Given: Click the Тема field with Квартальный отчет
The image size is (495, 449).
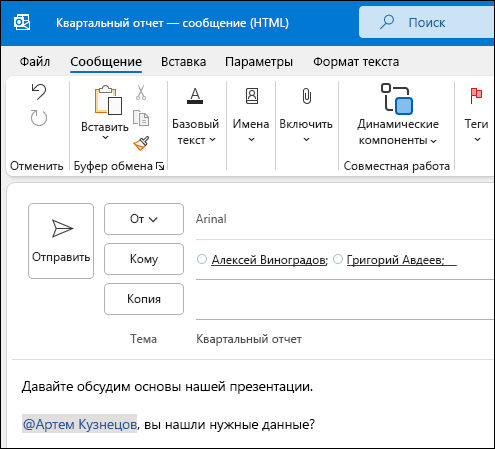Looking at the screenshot, I should [344, 339].
